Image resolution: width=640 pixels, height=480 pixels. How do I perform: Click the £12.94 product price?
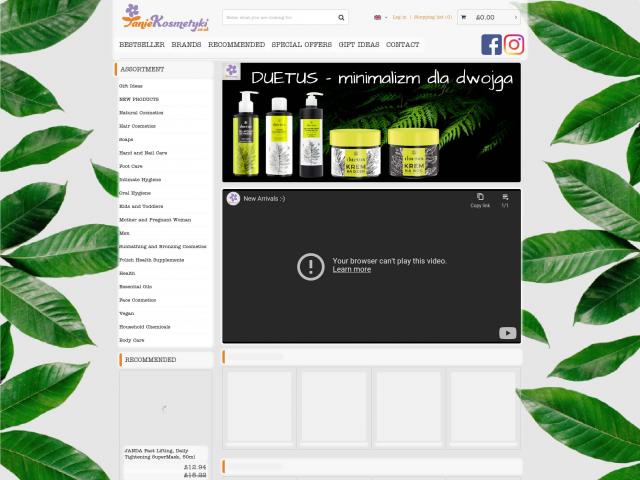(x=195, y=467)
